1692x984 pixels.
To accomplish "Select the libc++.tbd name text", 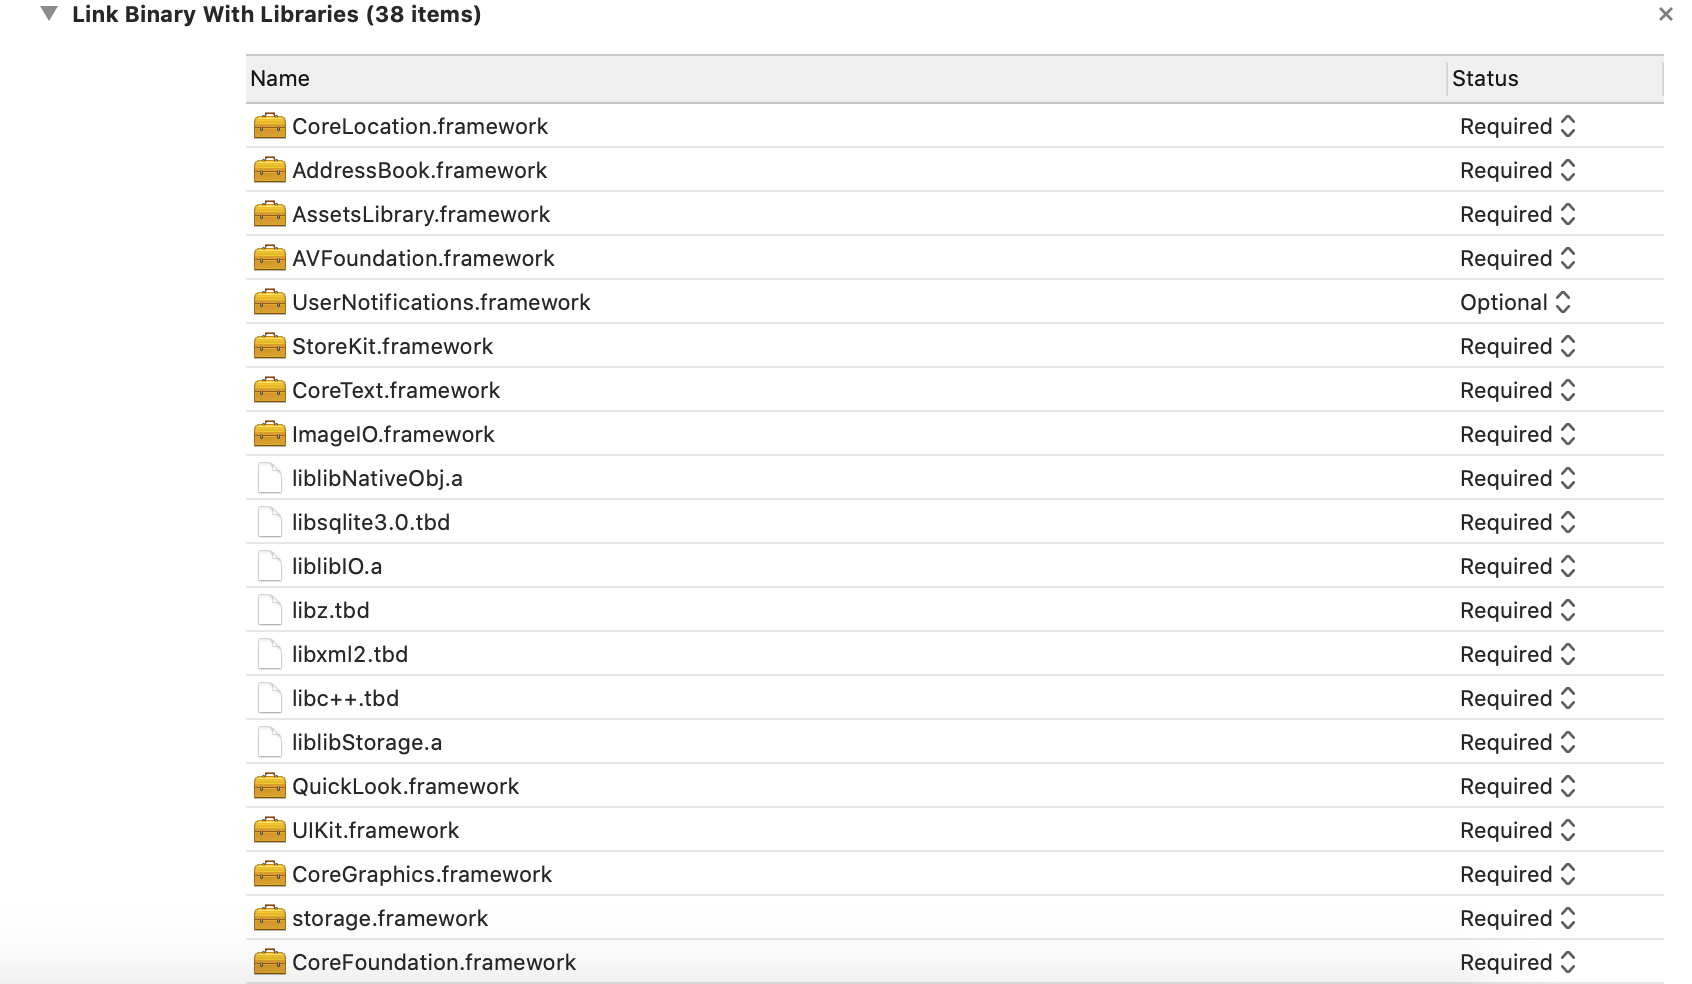I will point(345,698).
